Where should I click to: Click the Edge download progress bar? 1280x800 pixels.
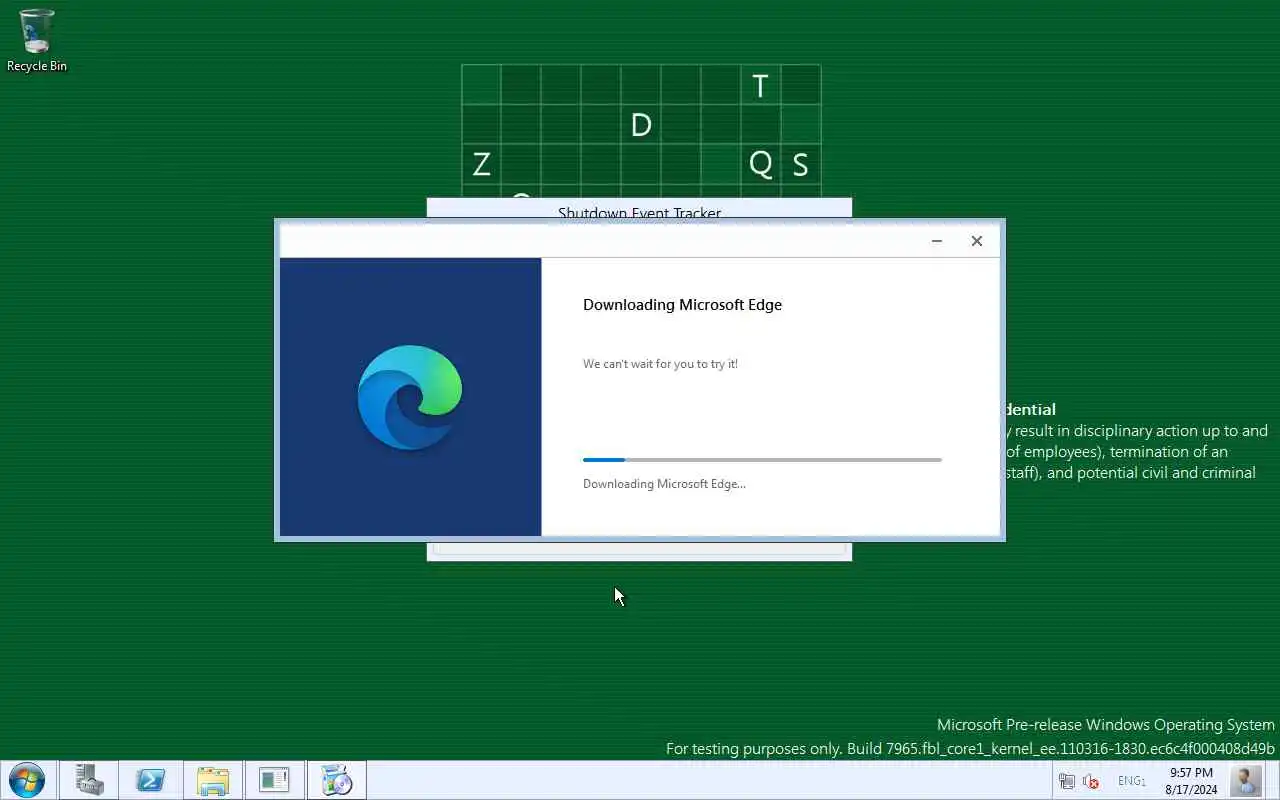pyautogui.click(x=762, y=460)
